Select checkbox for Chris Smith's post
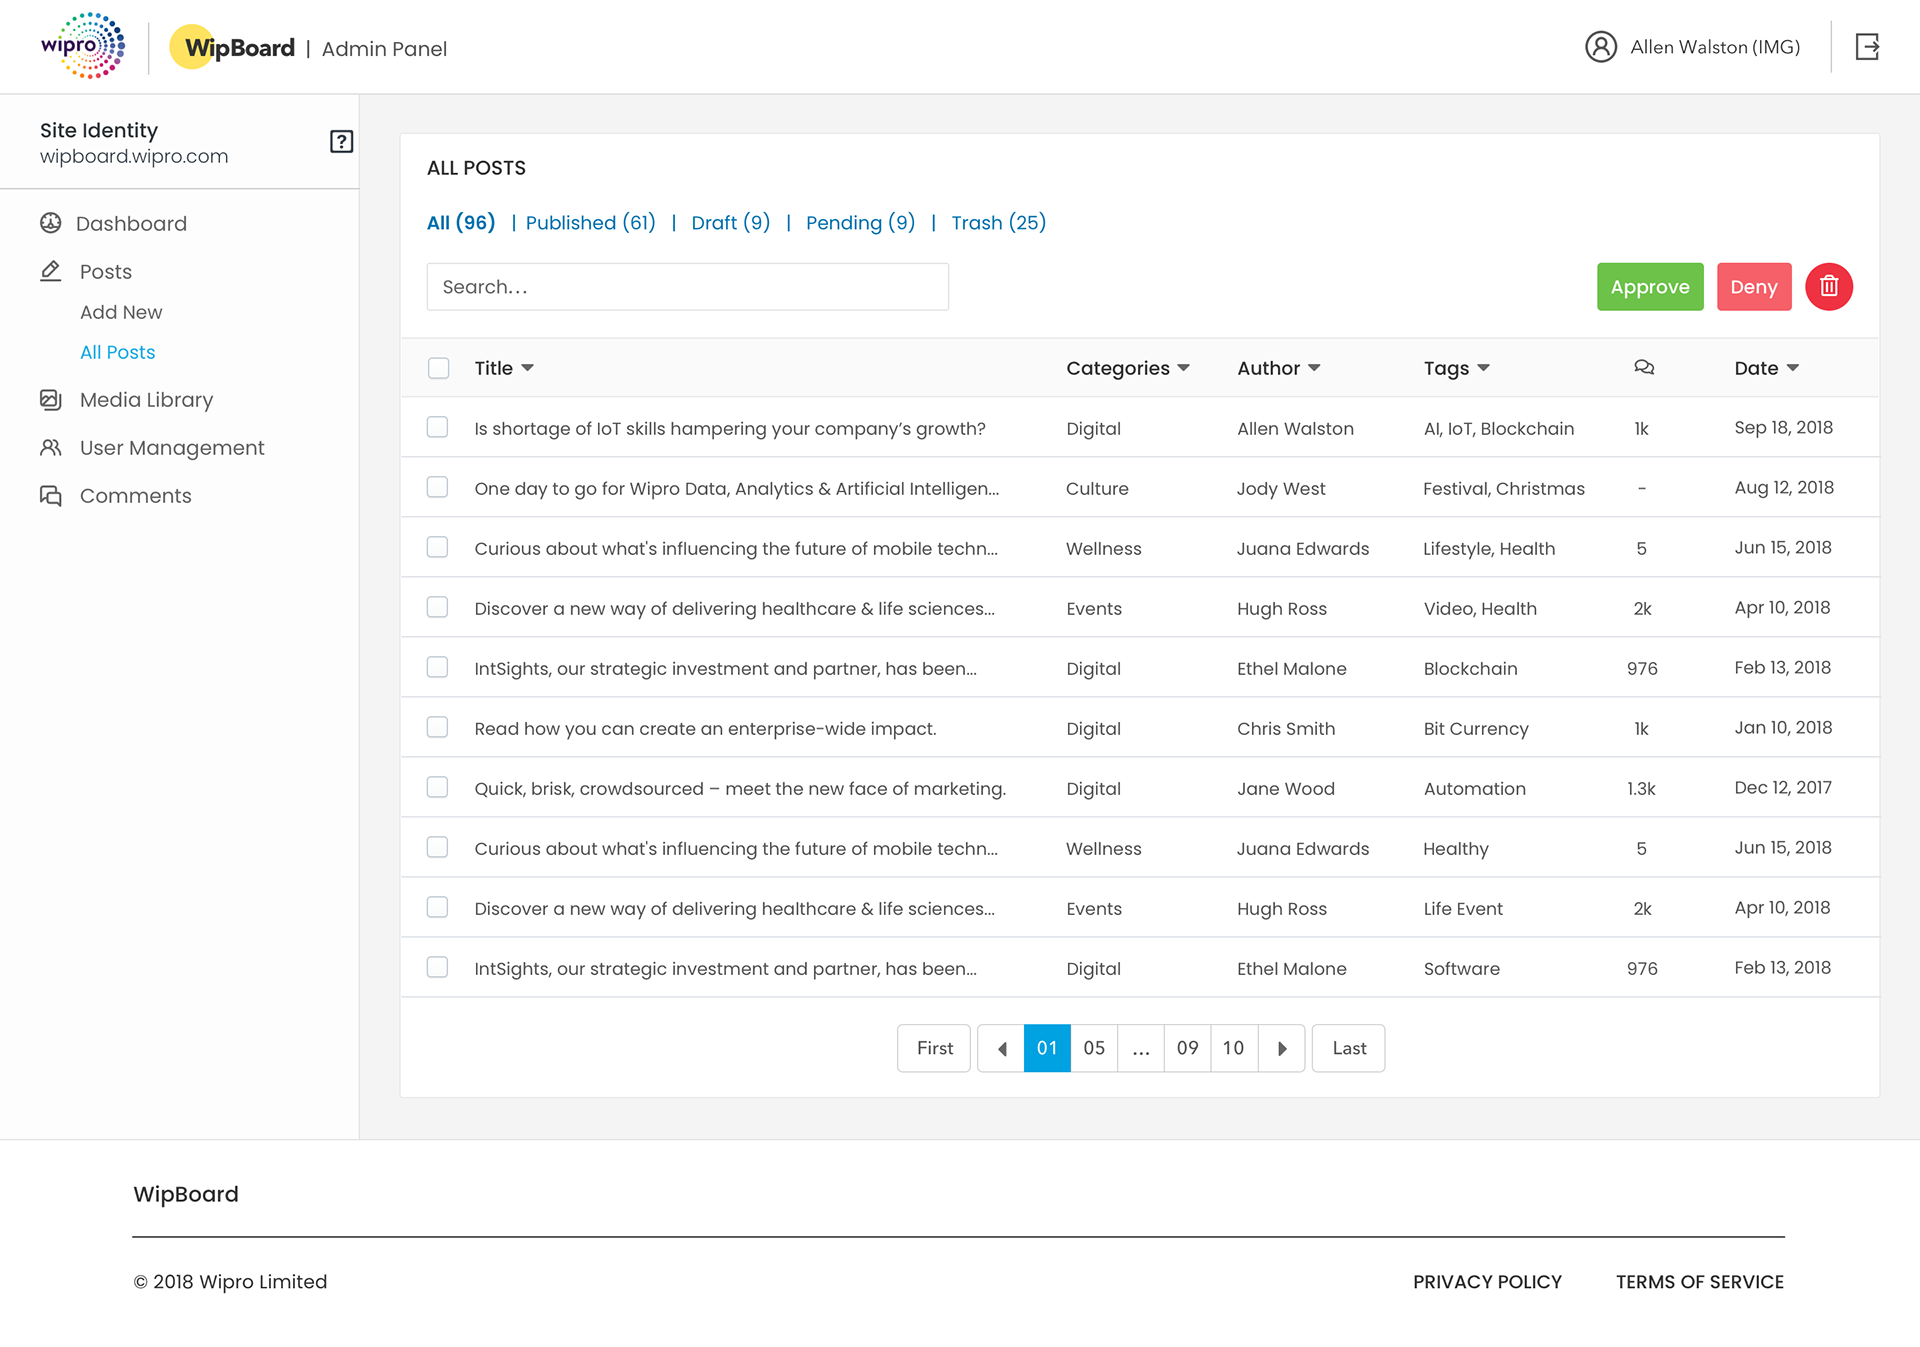Image resolution: width=1920 pixels, height=1347 pixels. [x=438, y=728]
